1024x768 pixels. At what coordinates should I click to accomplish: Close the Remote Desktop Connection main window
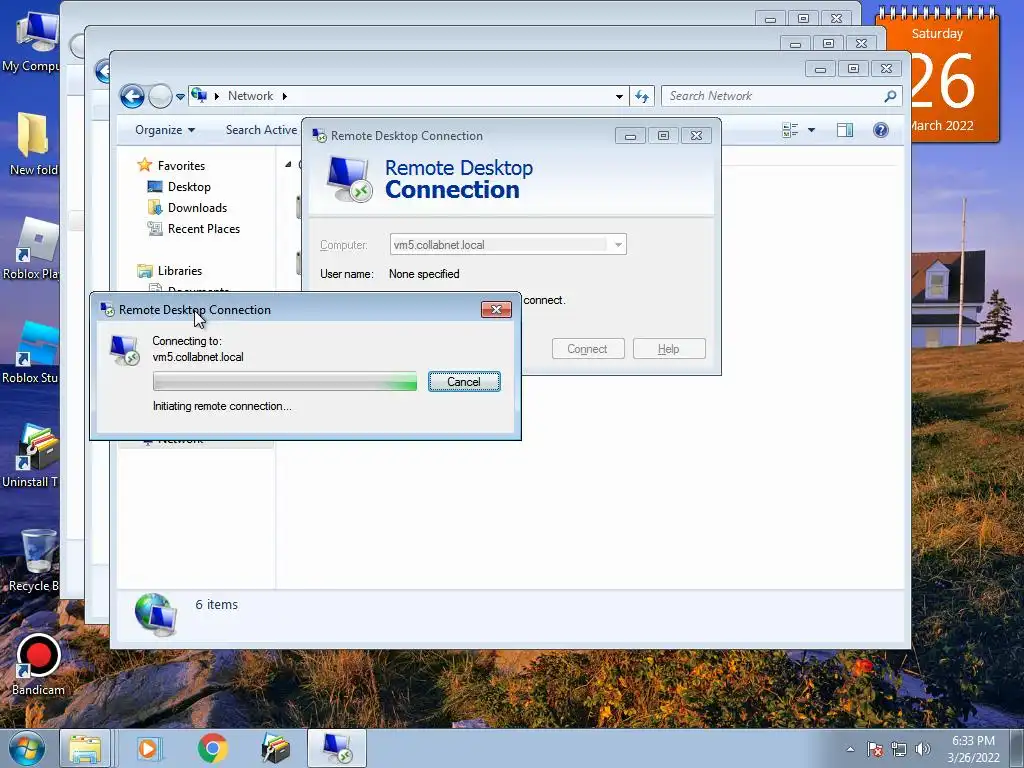pos(696,136)
